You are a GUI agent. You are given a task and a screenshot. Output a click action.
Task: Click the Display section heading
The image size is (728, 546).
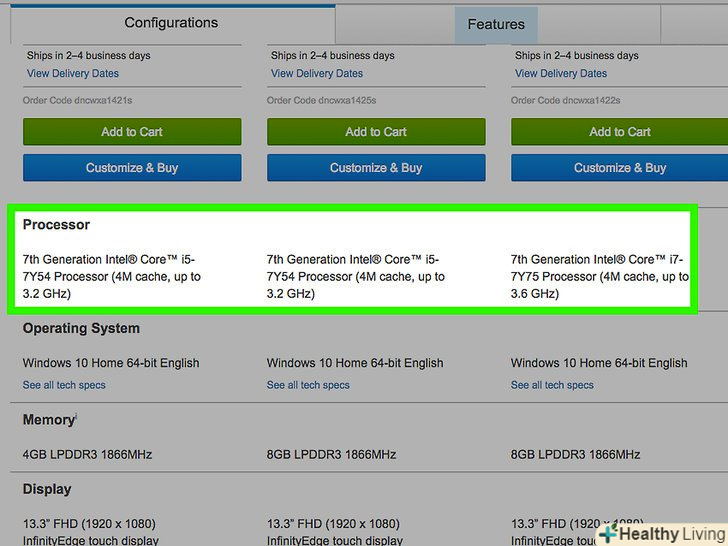click(47, 489)
